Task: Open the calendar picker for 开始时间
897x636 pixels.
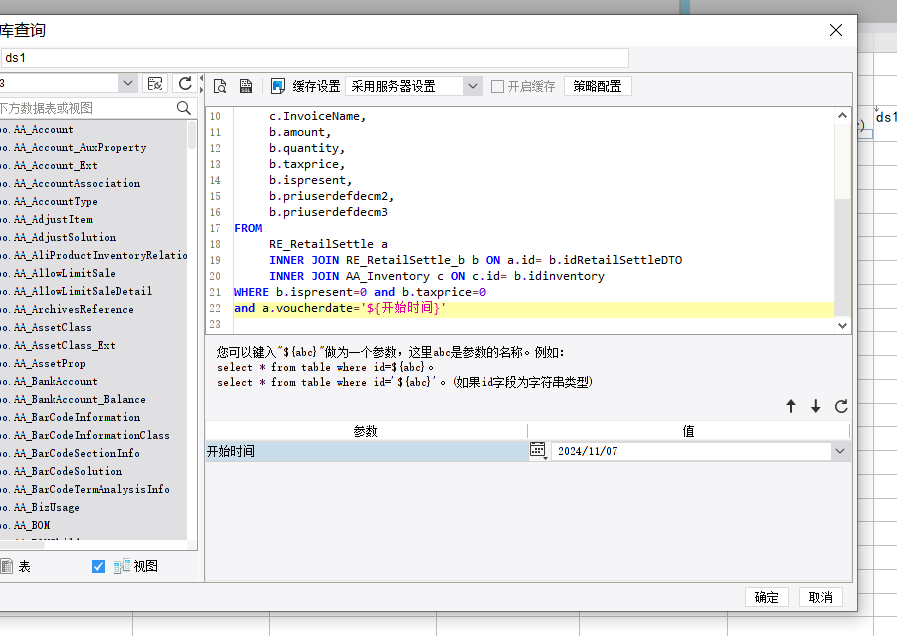Action: pyautogui.click(x=538, y=451)
